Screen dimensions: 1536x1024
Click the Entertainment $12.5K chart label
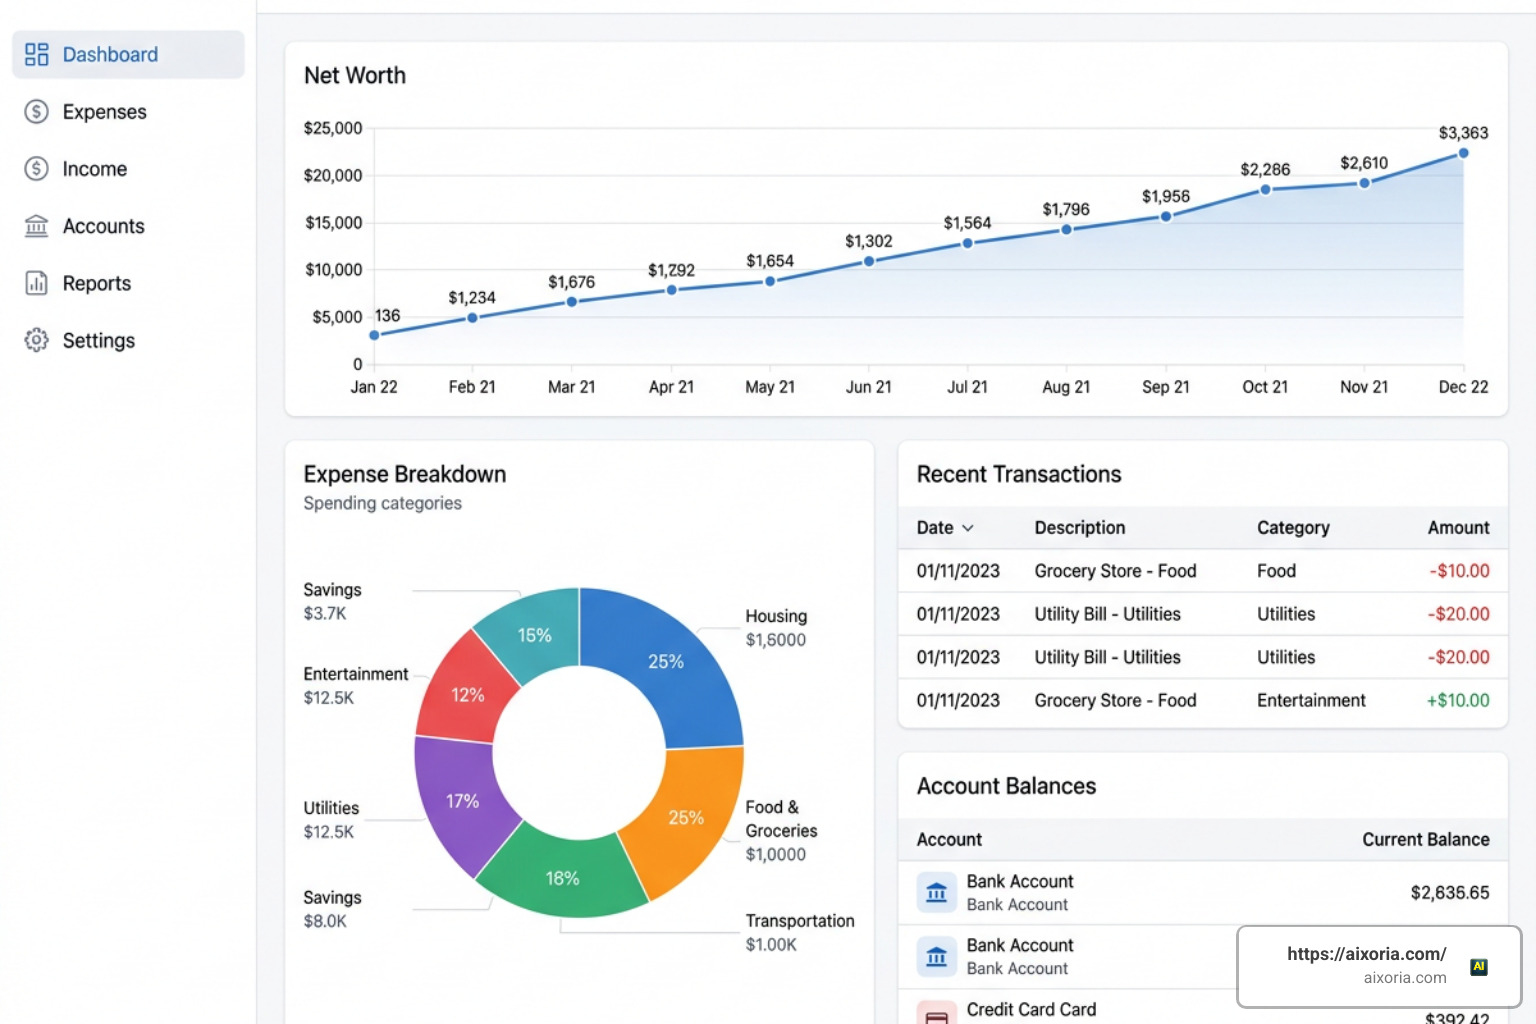355,685
